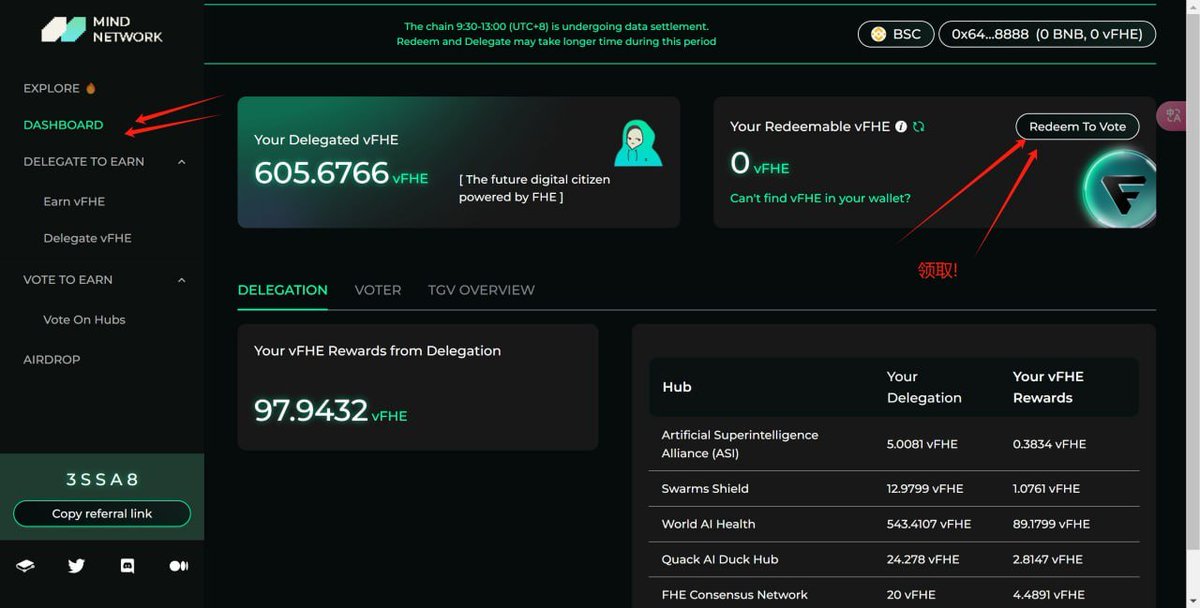
Task: Click the 89.1799 vFHE rewards value
Action: [1051, 524]
